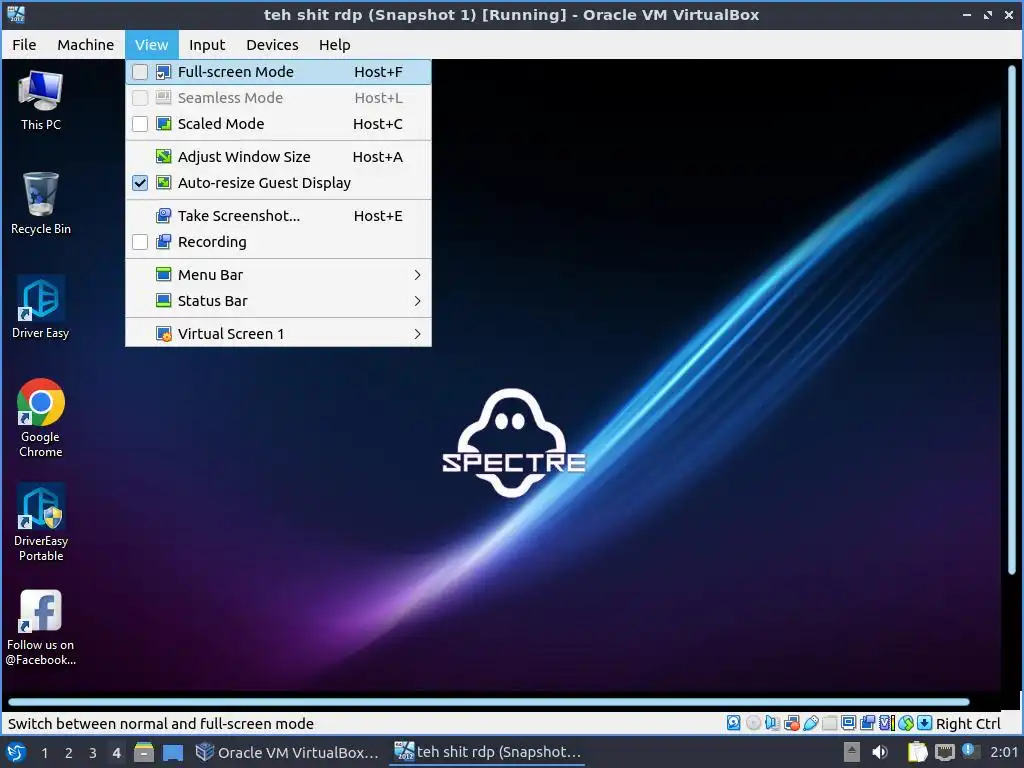Click the optical drive indicator in status bar
The height and width of the screenshot is (768, 1024).
(753, 723)
